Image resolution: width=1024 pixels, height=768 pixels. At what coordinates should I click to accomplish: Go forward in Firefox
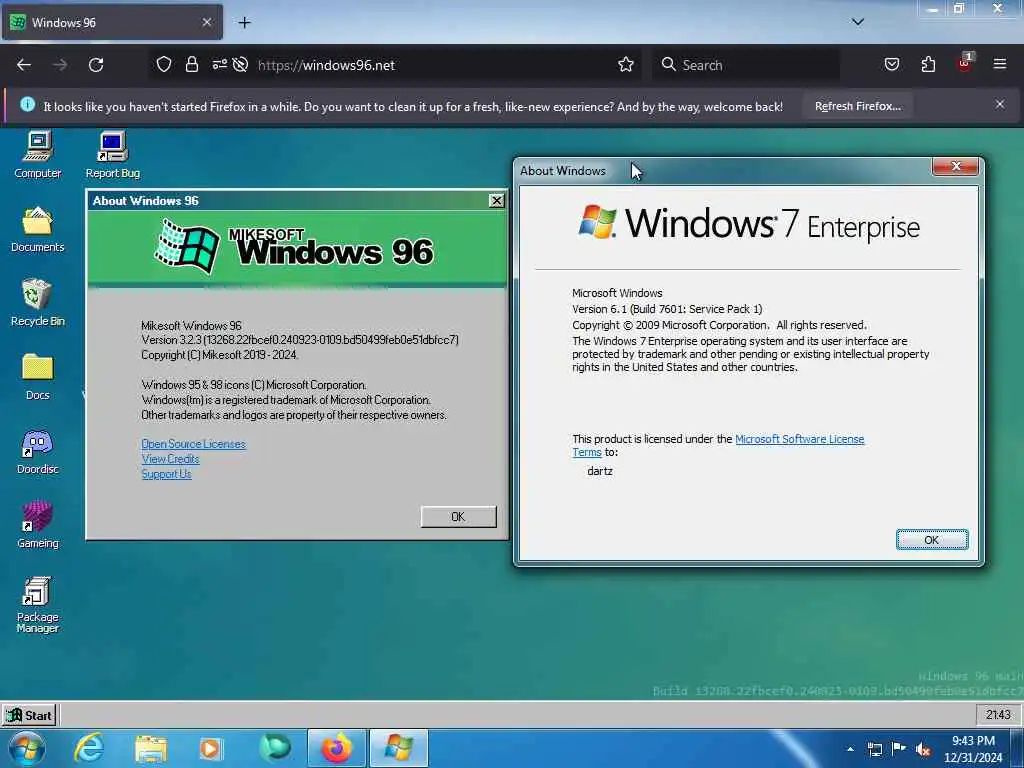[x=60, y=65]
